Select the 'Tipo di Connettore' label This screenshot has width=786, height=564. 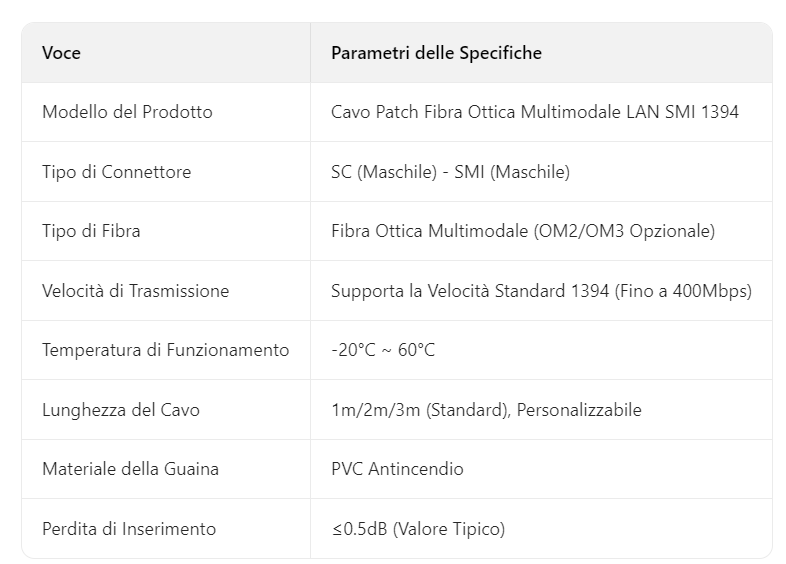click(116, 172)
